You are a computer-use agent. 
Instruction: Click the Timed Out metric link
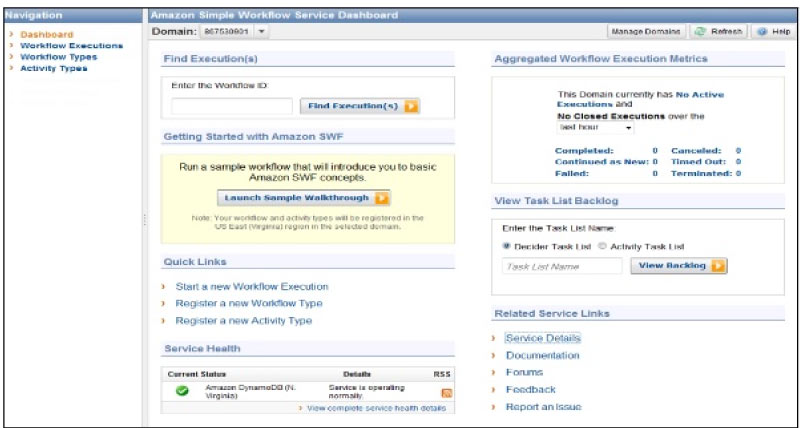coord(698,162)
